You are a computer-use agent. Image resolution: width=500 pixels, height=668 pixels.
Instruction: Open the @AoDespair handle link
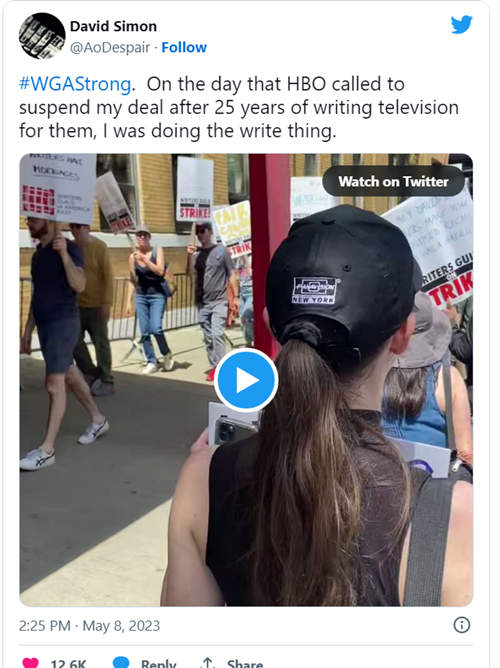pyautogui.click(x=110, y=47)
